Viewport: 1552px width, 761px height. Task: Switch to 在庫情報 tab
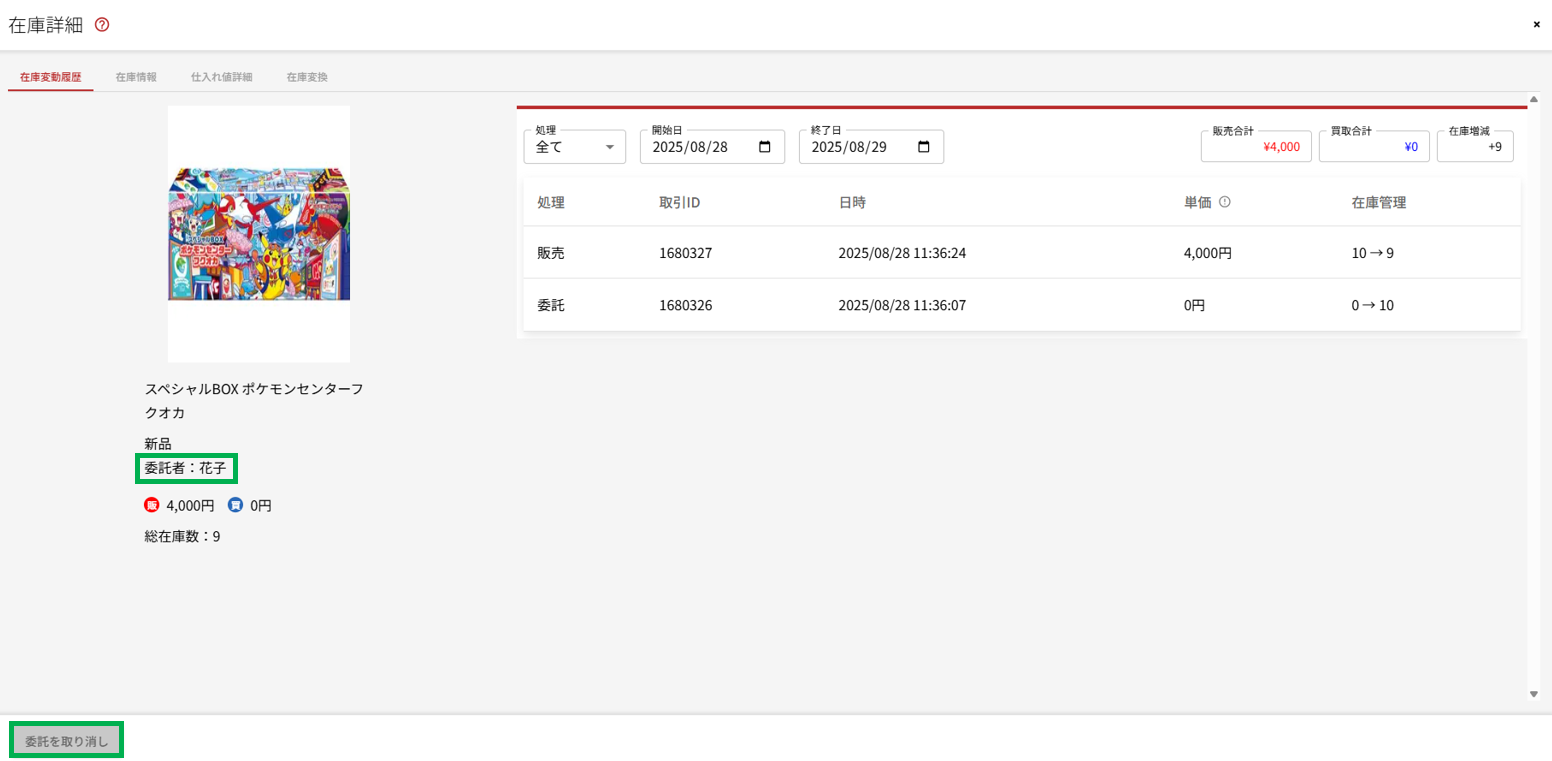tap(136, 77)
